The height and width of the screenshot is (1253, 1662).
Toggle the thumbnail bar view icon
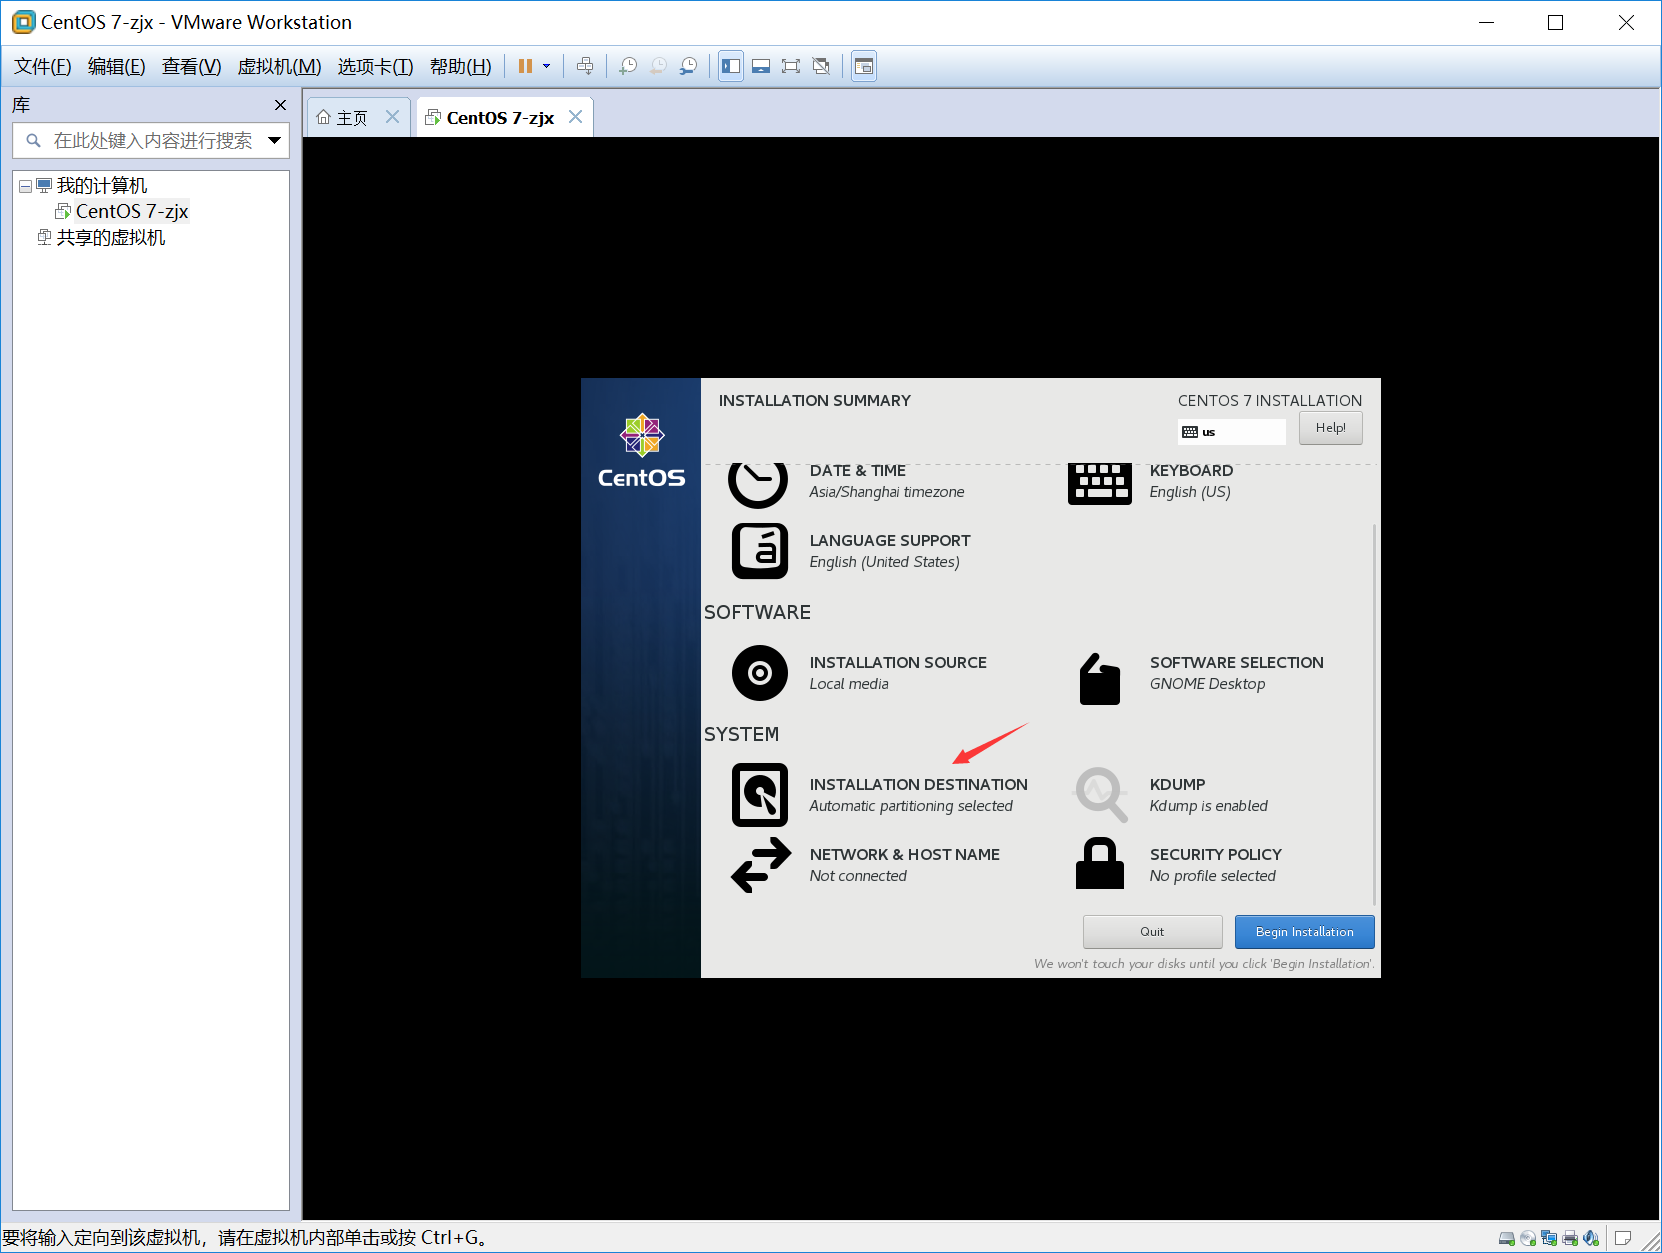click(x=761, y=67)
